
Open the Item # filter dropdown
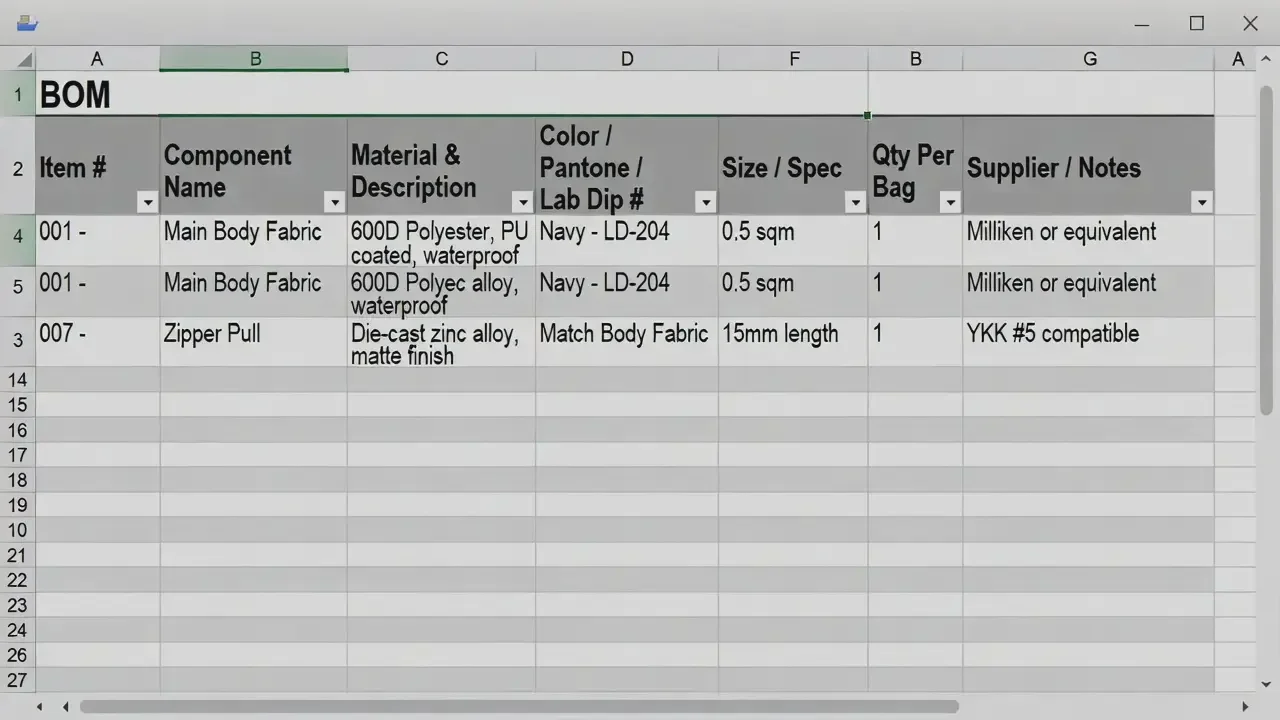click(x=148, y=203)
